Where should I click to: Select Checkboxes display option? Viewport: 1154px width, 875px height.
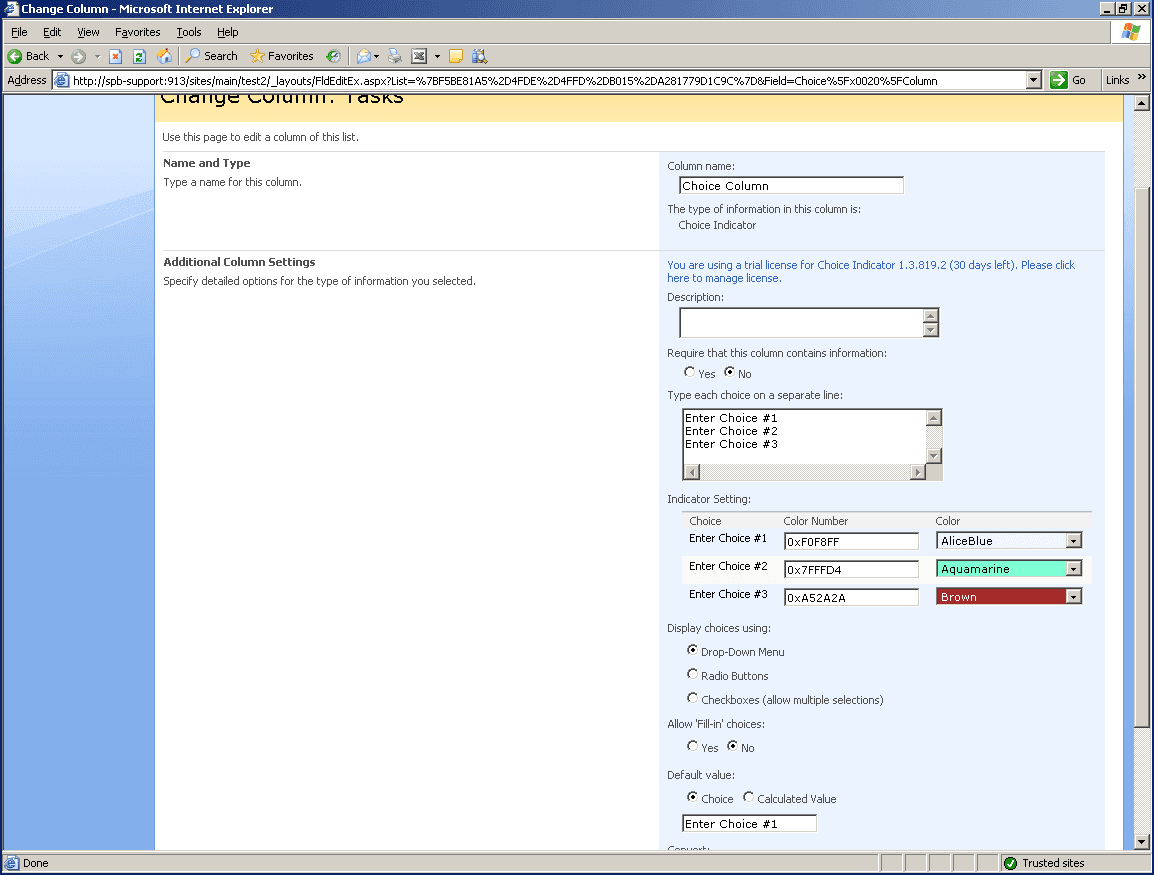point(693,698)
